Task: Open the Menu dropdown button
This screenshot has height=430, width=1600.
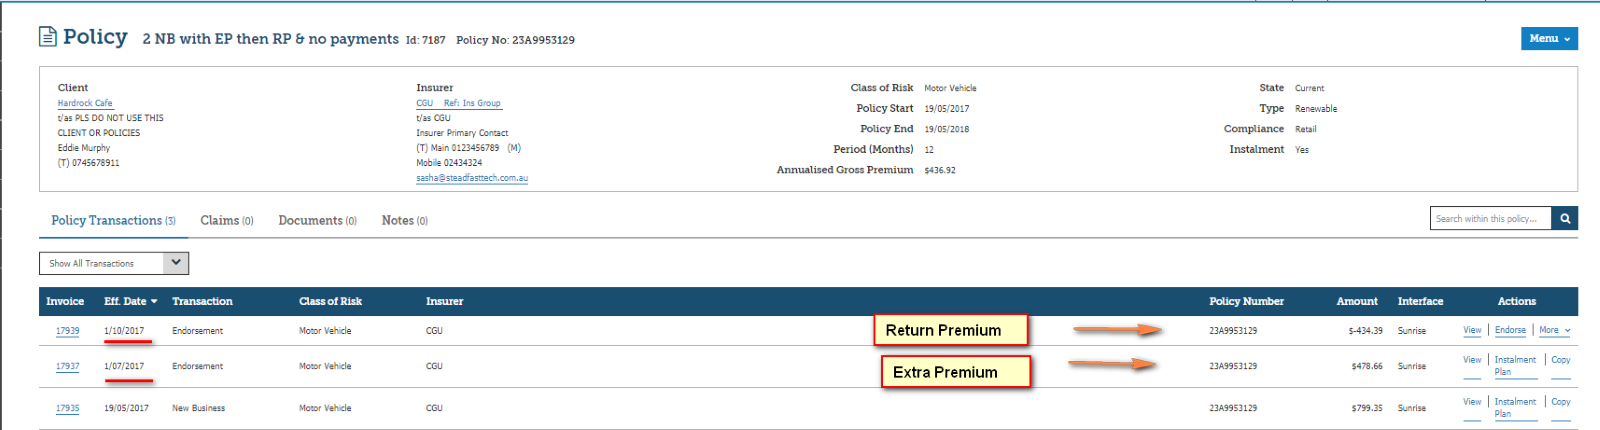Action: click(x=1549, y=38)
